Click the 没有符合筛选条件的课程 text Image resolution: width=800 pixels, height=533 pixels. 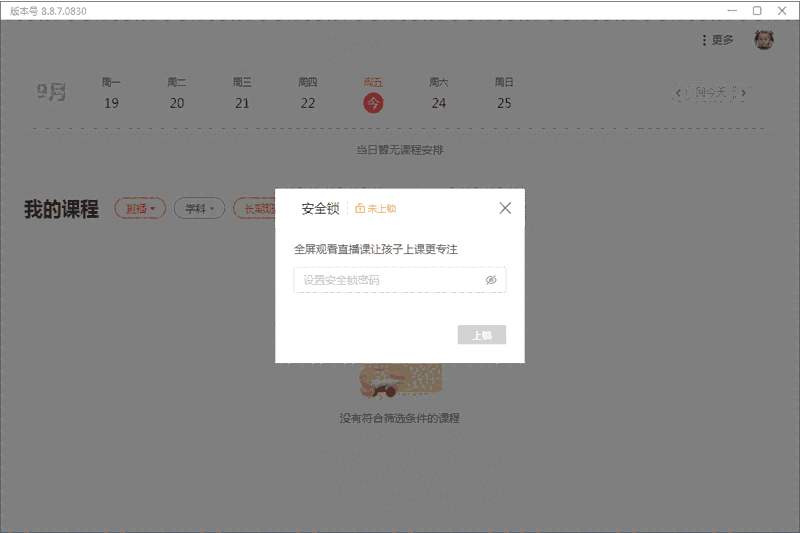pyautogui.click(x=399, y=418)
